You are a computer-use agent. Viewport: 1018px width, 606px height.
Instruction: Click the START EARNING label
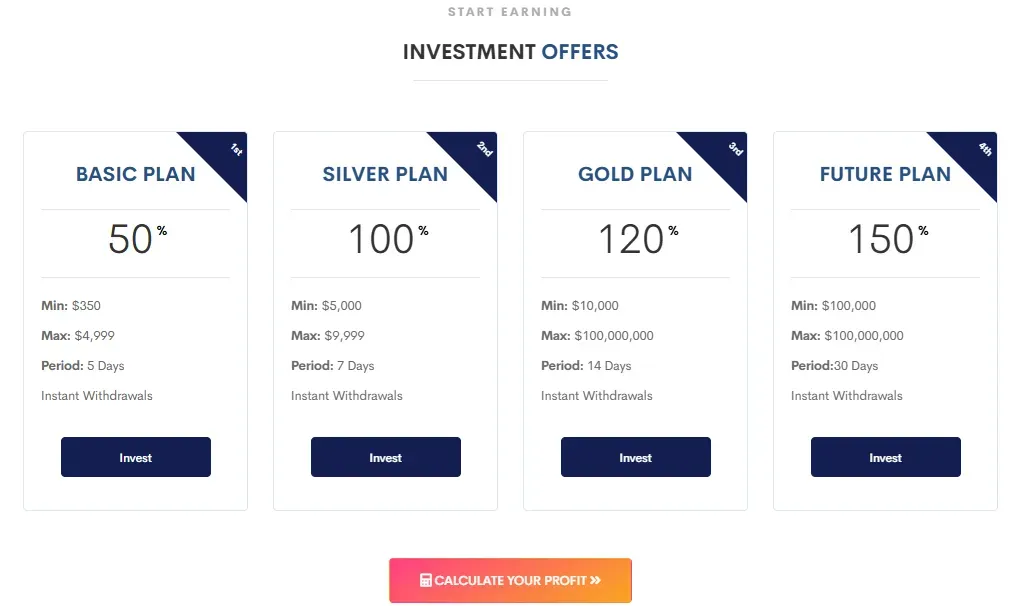click(x=510, y=11)
